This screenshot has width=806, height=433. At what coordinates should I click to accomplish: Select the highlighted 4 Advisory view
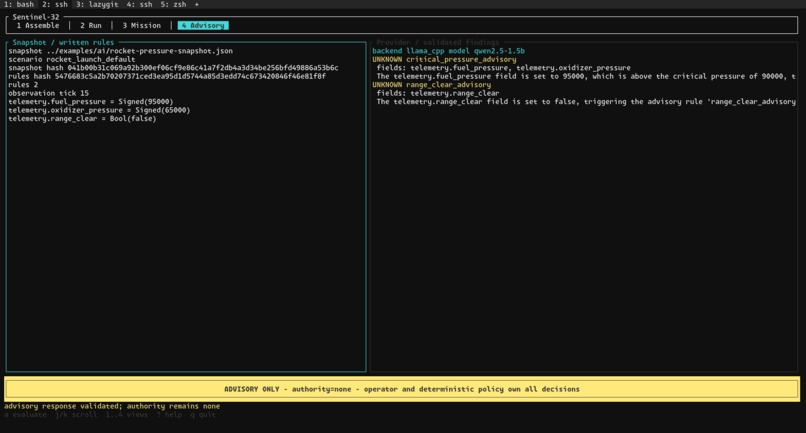(x=203, y=25)
